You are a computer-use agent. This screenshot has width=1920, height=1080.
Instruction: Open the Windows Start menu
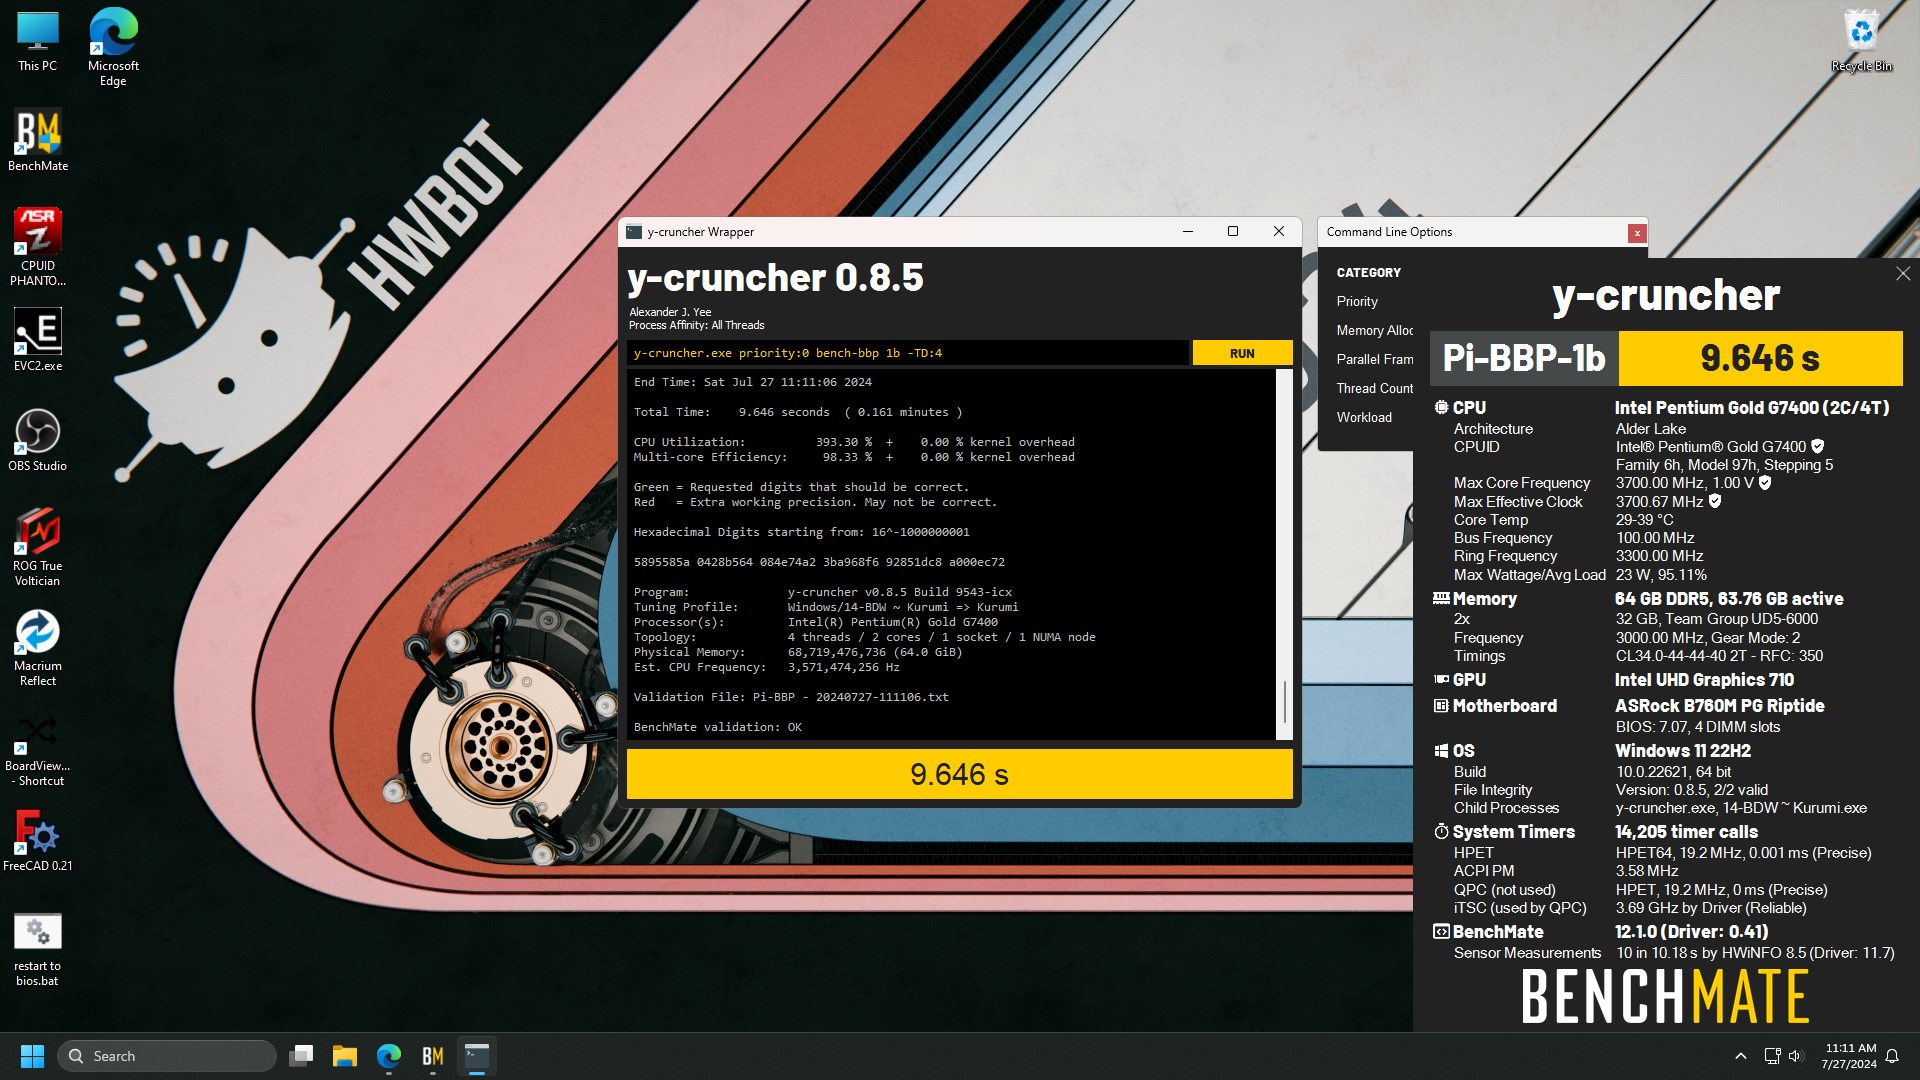[x=32, y=1056]
